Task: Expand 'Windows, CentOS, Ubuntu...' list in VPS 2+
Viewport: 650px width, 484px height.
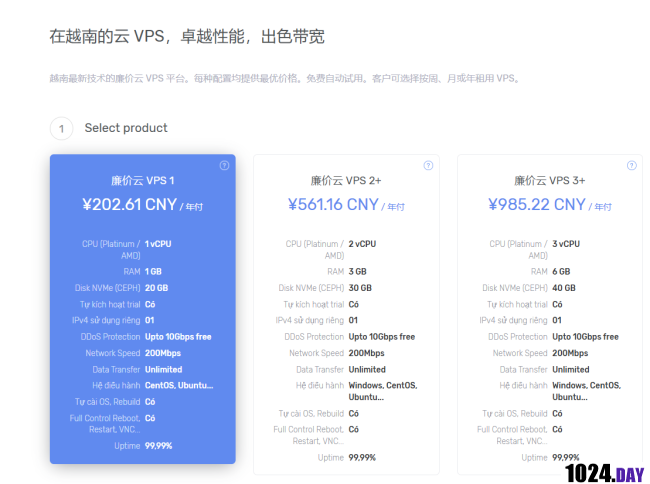Action: (382, 391)
